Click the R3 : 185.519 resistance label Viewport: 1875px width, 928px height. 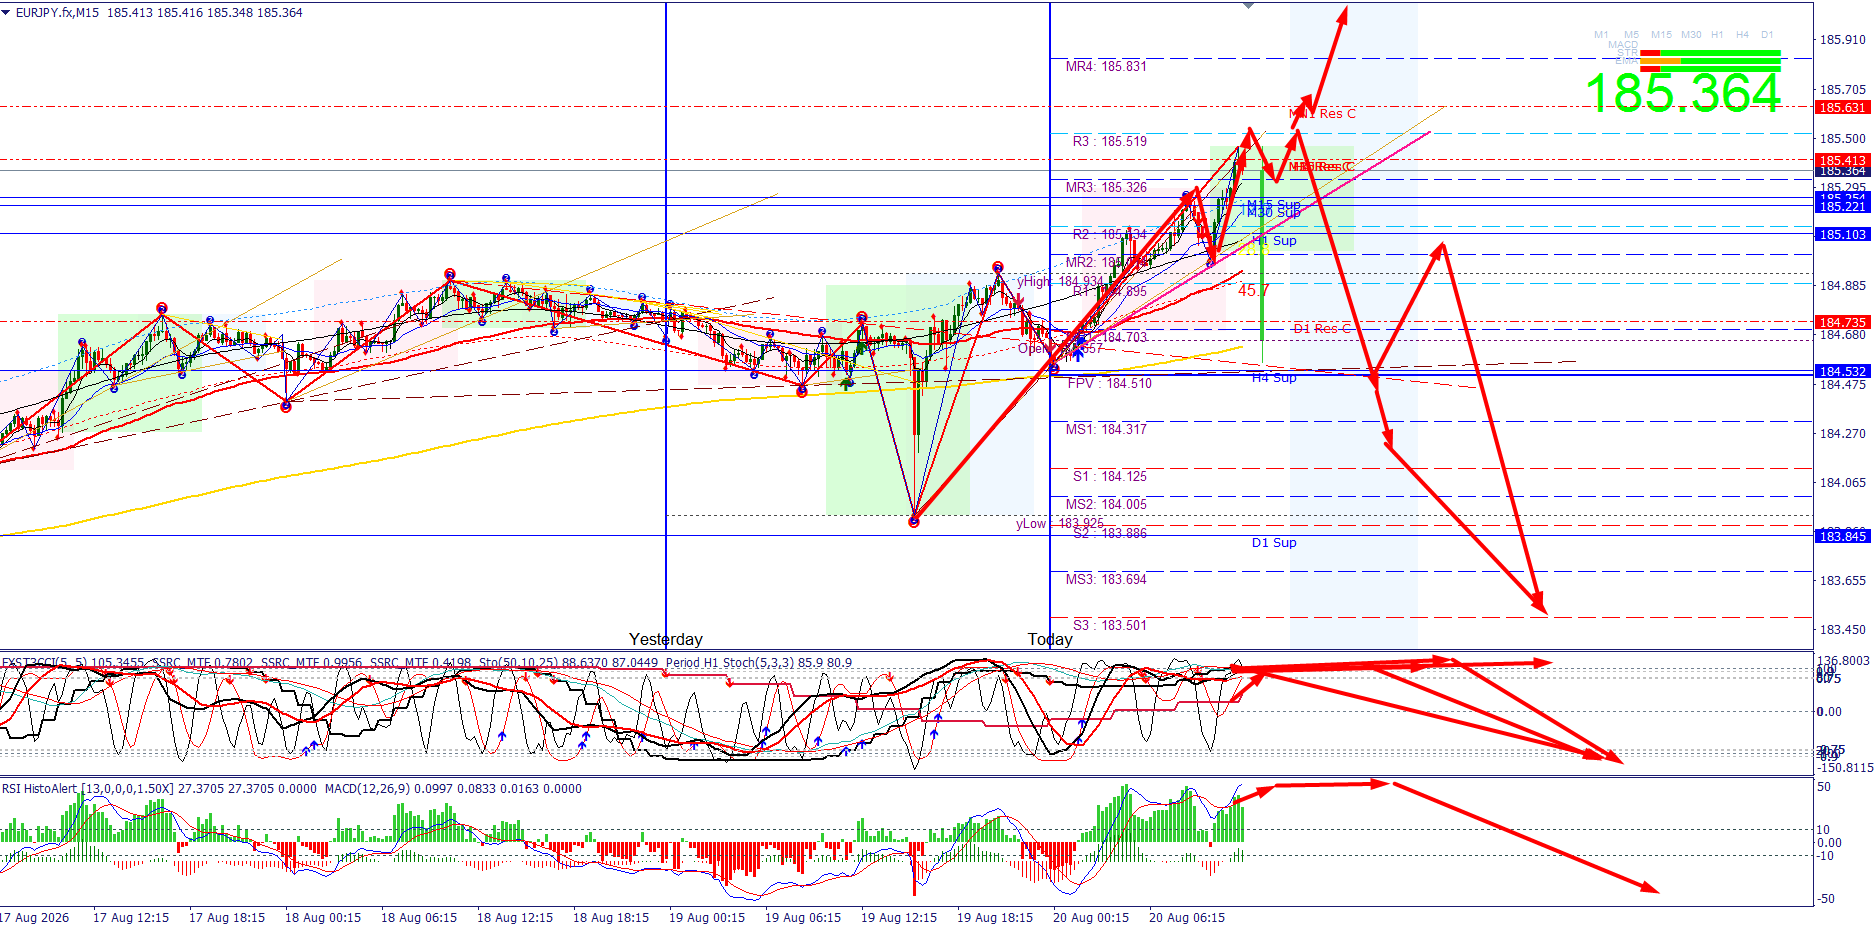pyautogui.click(x=1110, y=142)
